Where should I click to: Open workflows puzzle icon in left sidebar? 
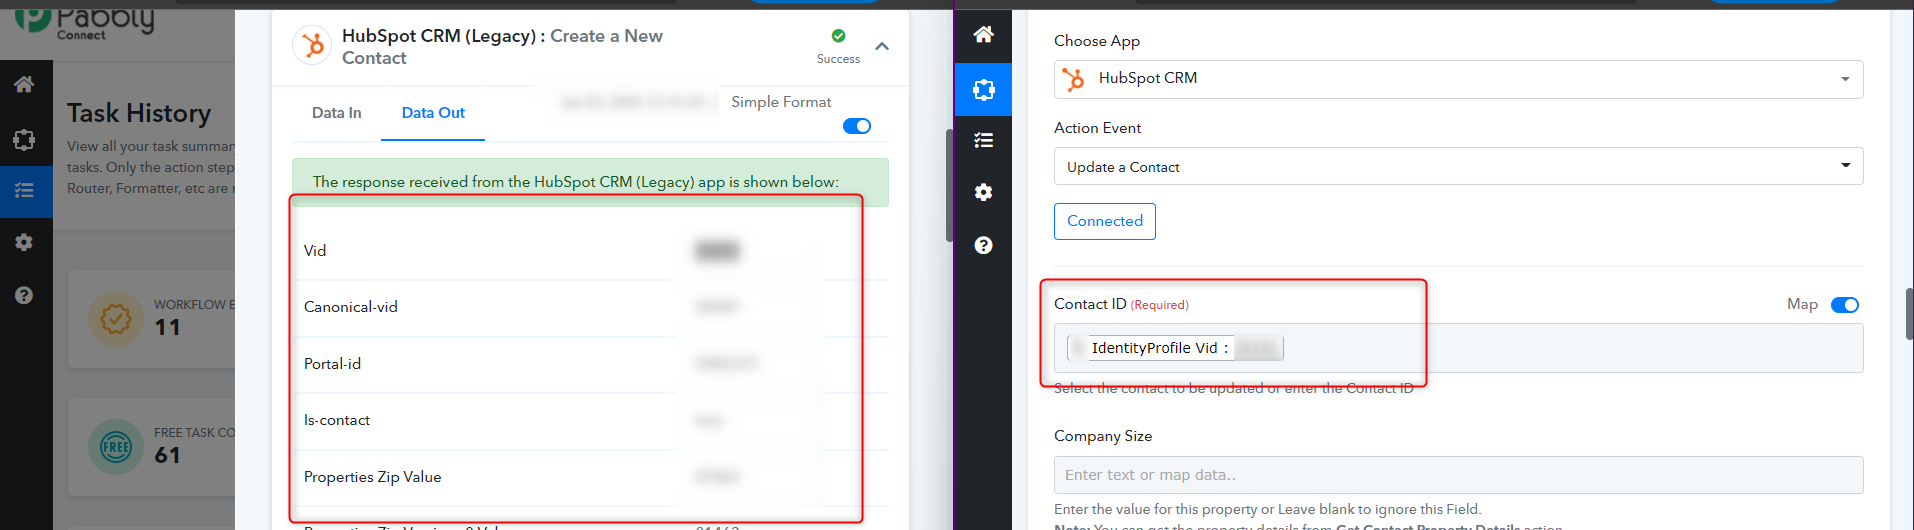click(24, 140)
